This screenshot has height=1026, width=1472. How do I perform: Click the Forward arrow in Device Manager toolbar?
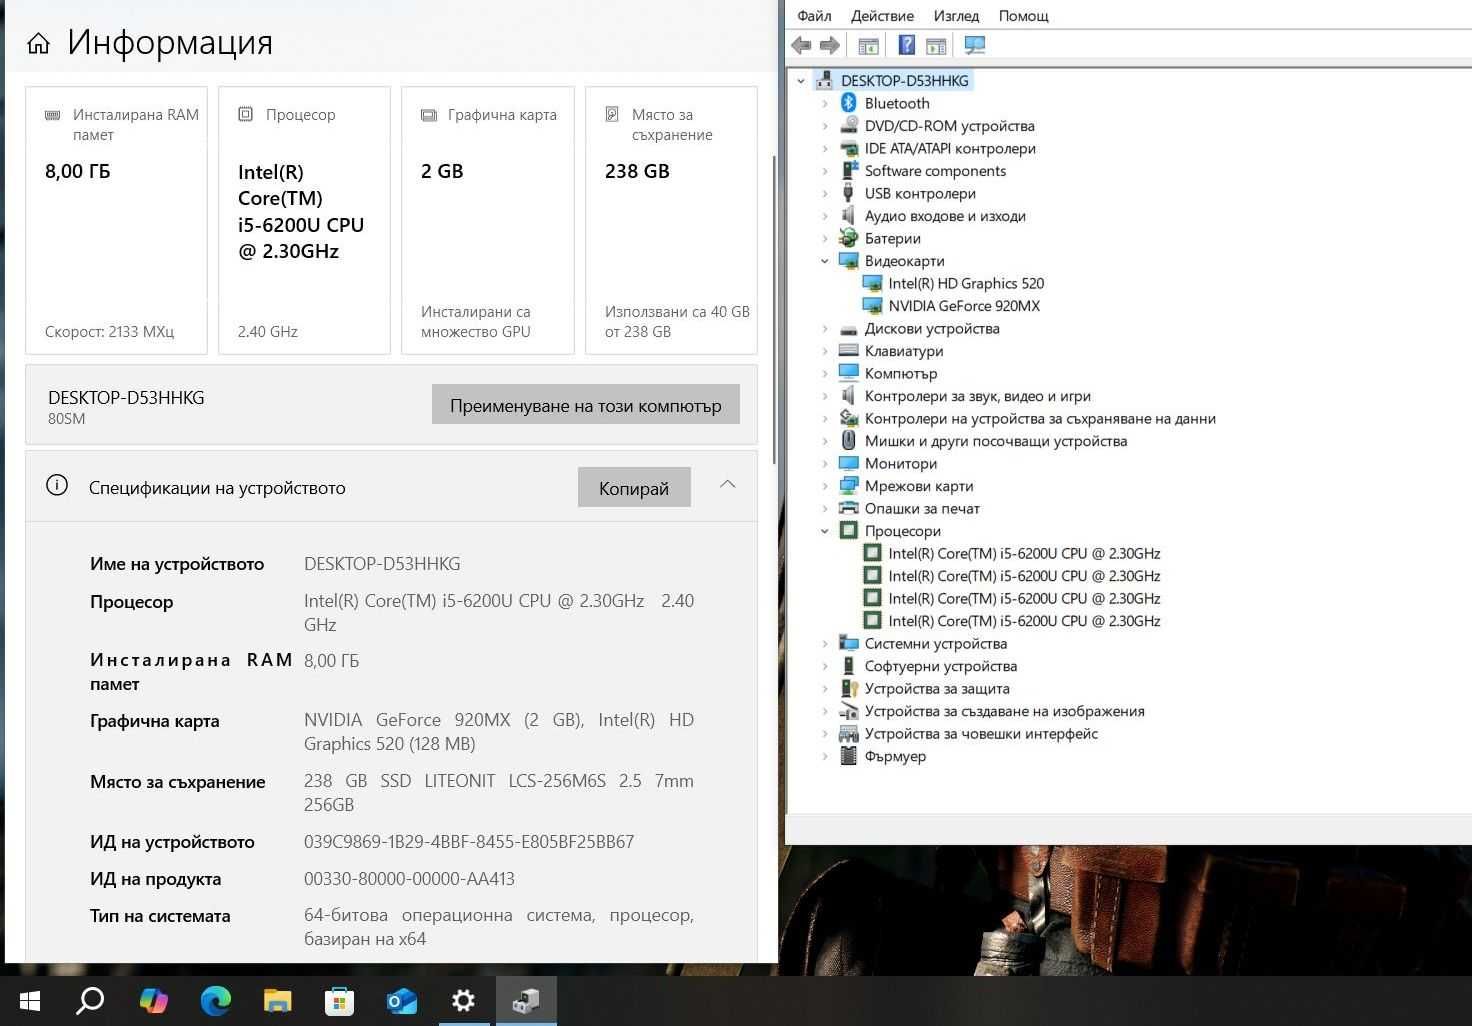[x=829, y=45]
